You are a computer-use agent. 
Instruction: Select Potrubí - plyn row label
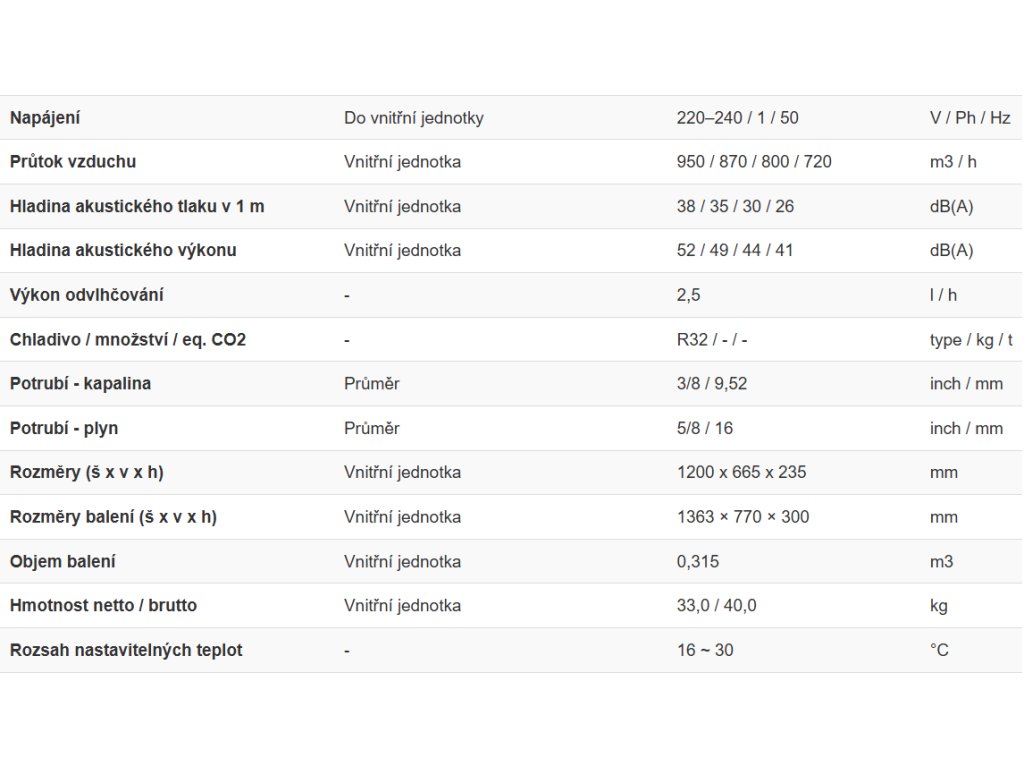[x=64, y=428]
